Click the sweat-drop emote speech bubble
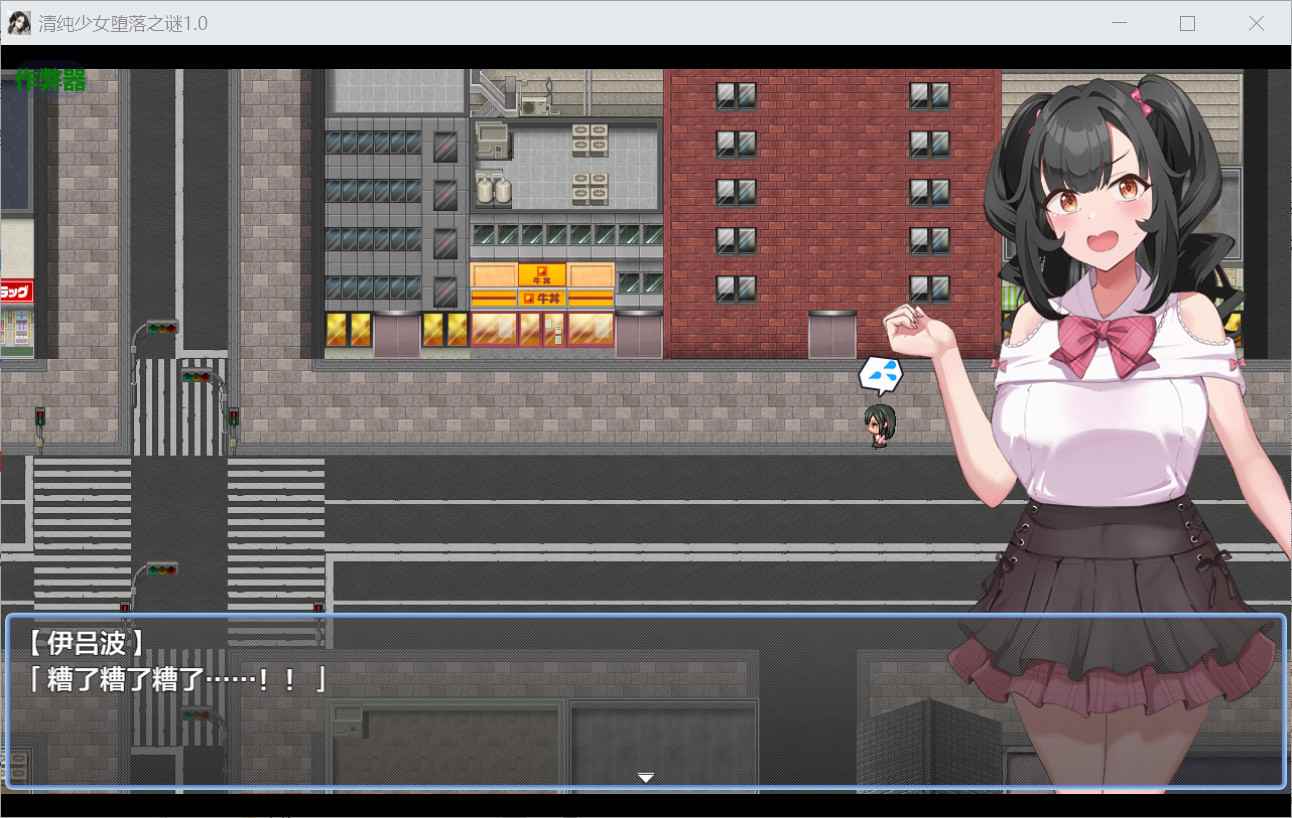 tap(880, 375)
